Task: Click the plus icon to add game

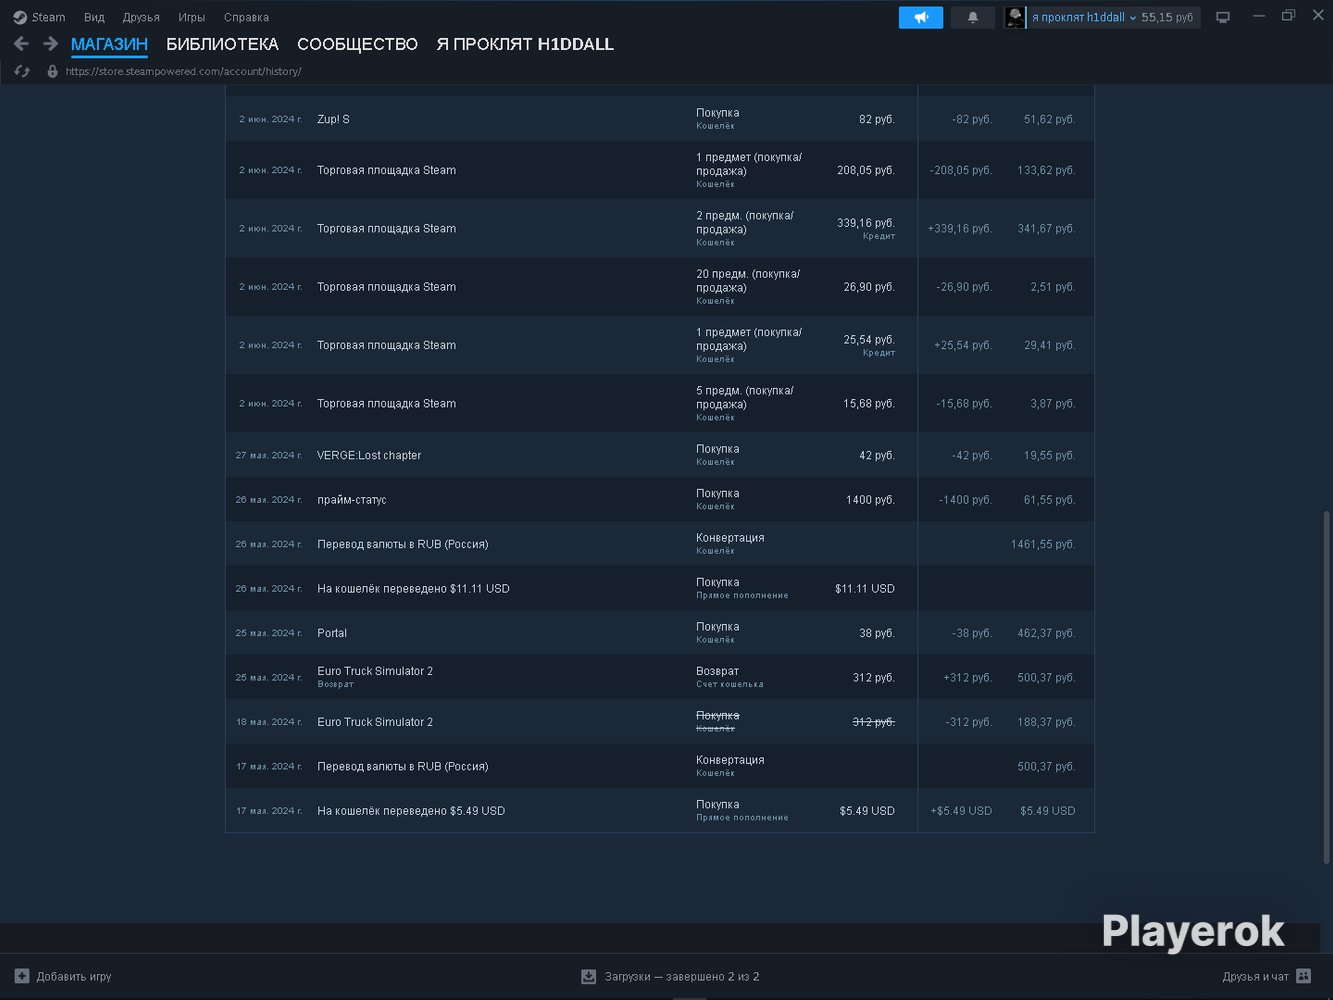Action: point(22,976)
